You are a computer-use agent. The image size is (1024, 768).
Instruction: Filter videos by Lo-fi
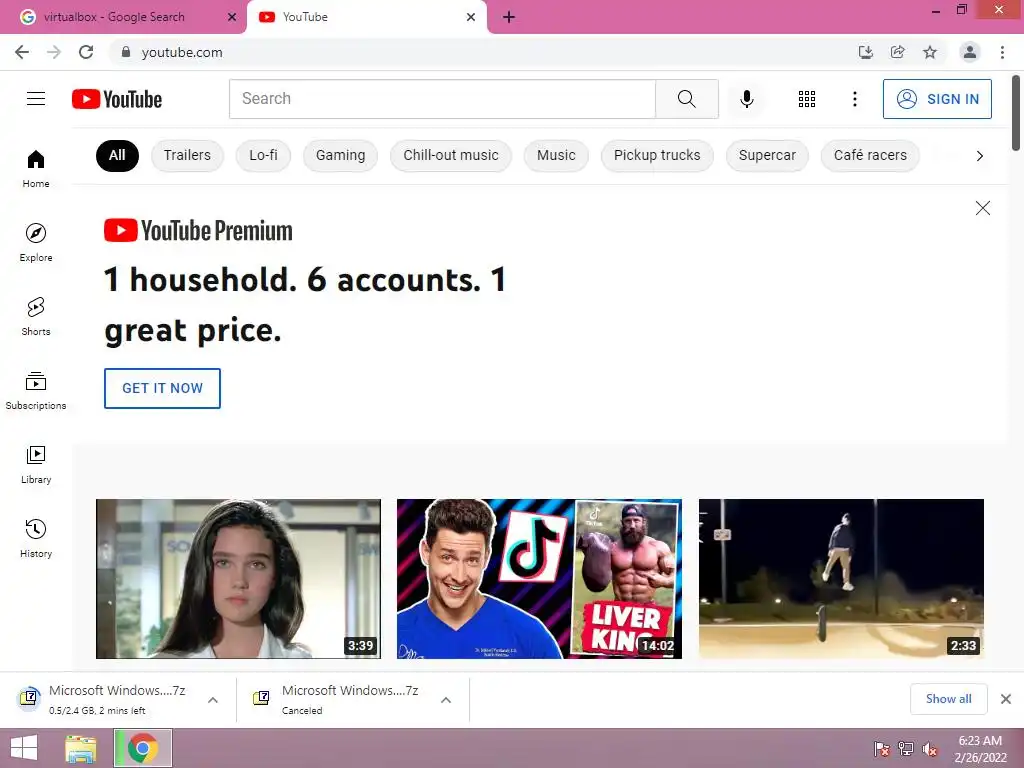click(x=263, y=155)
